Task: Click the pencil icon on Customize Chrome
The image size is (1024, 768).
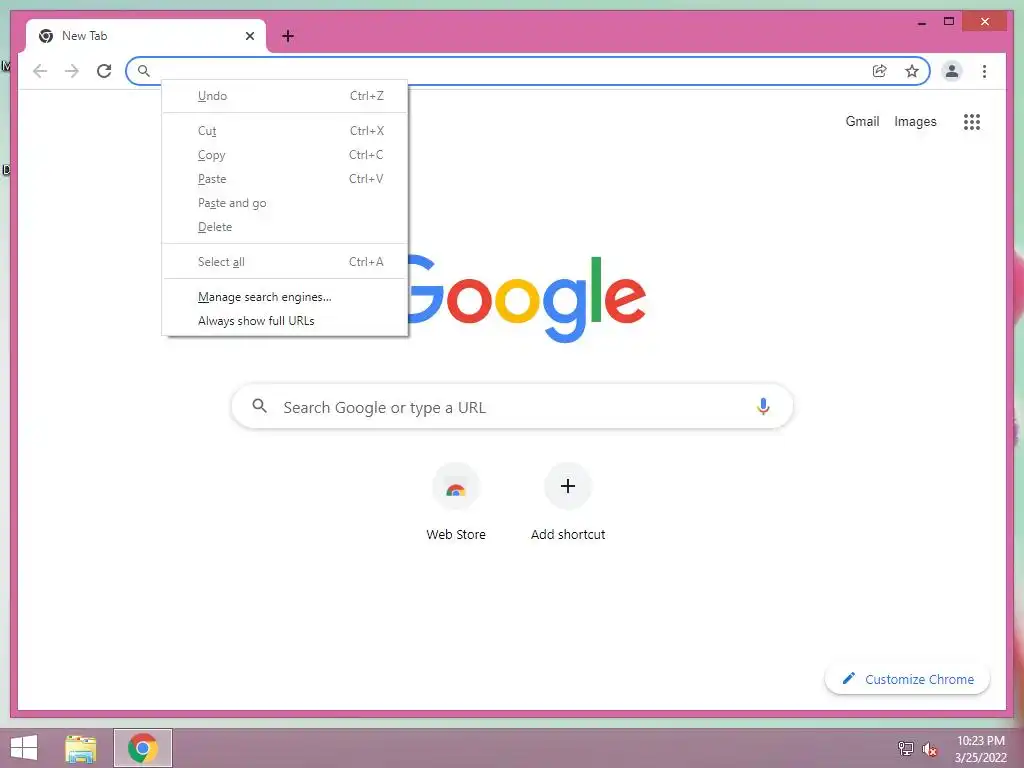Action: tap(848, 679)
